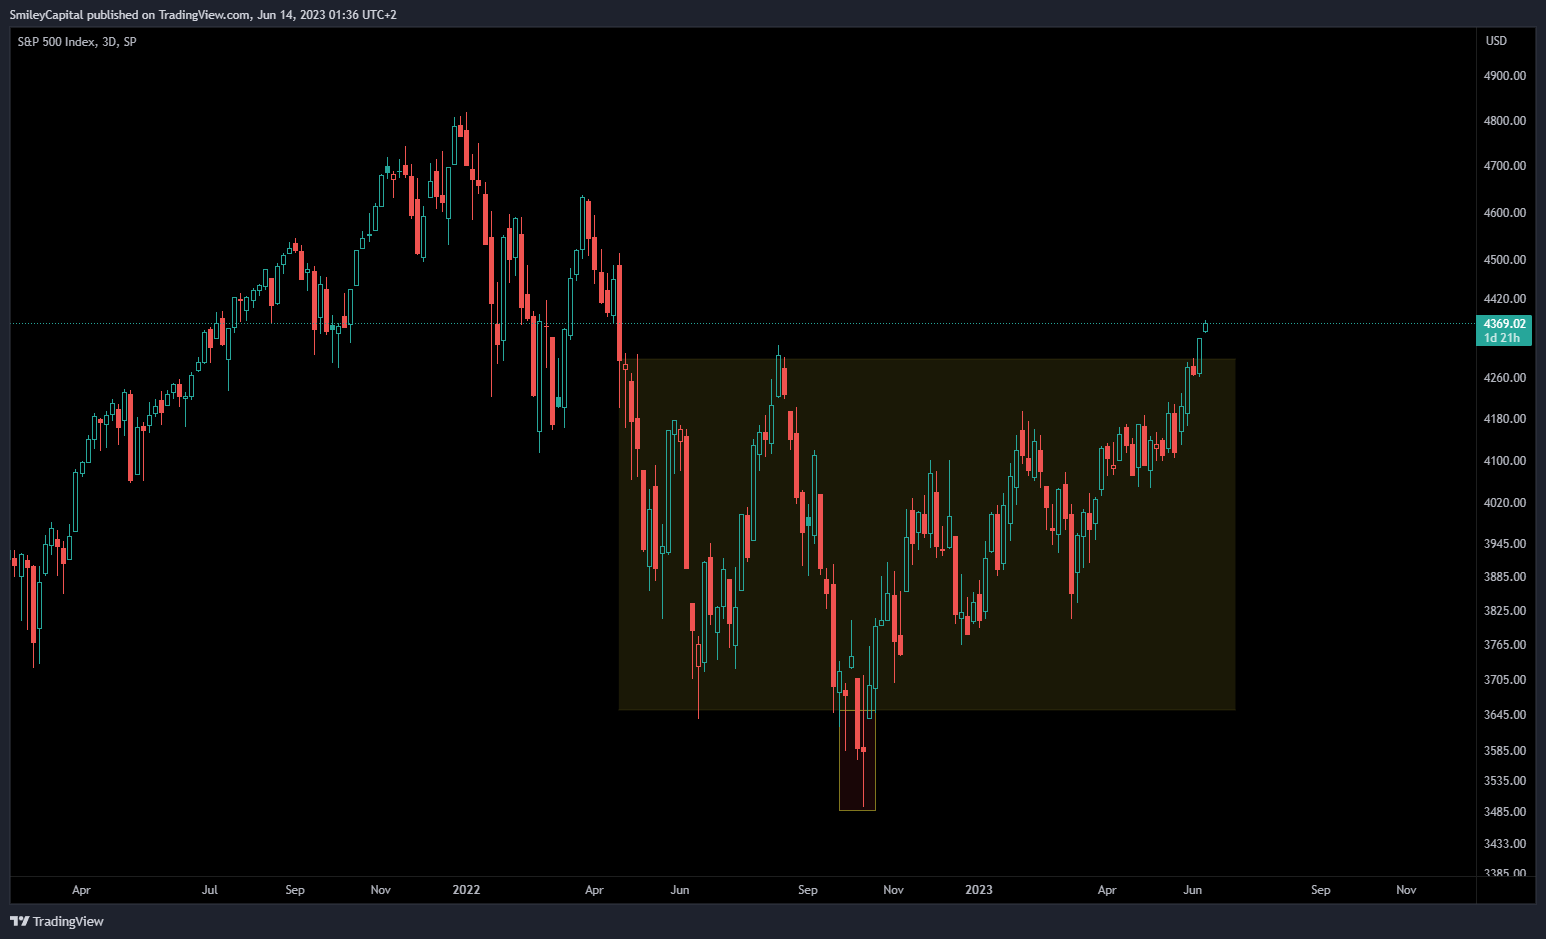
Task: Click the 4700.00 price axis label
Action: pos(1505,166)
